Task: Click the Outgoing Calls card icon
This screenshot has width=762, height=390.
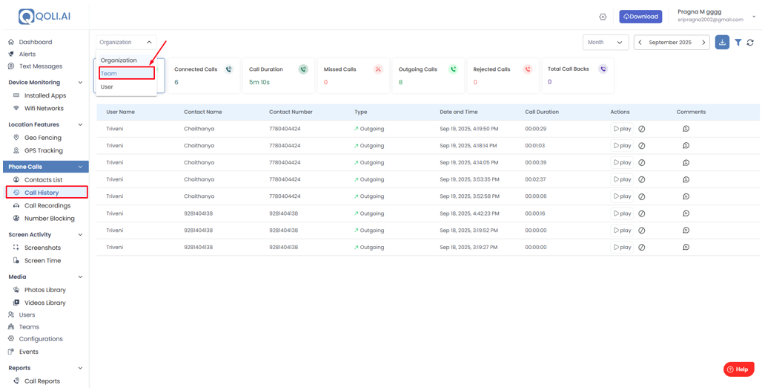Action: [x=453, y=69]
